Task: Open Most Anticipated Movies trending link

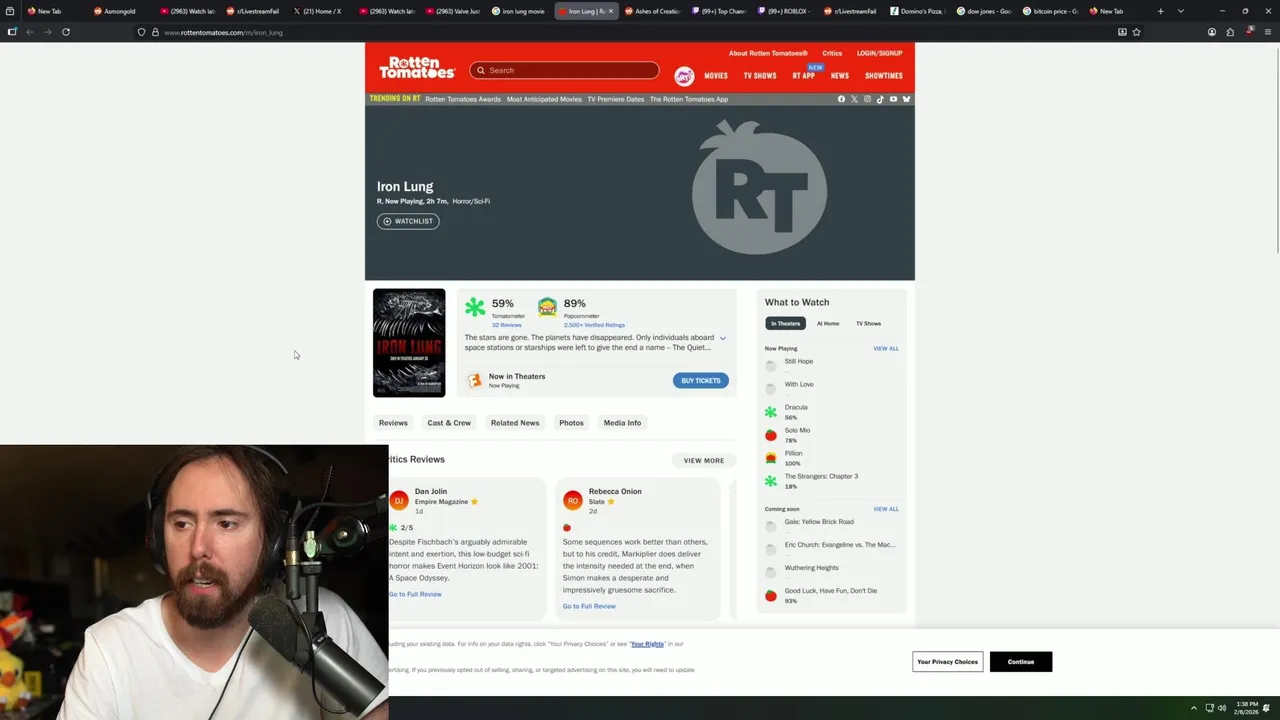Action: click(x=544, y=99)
